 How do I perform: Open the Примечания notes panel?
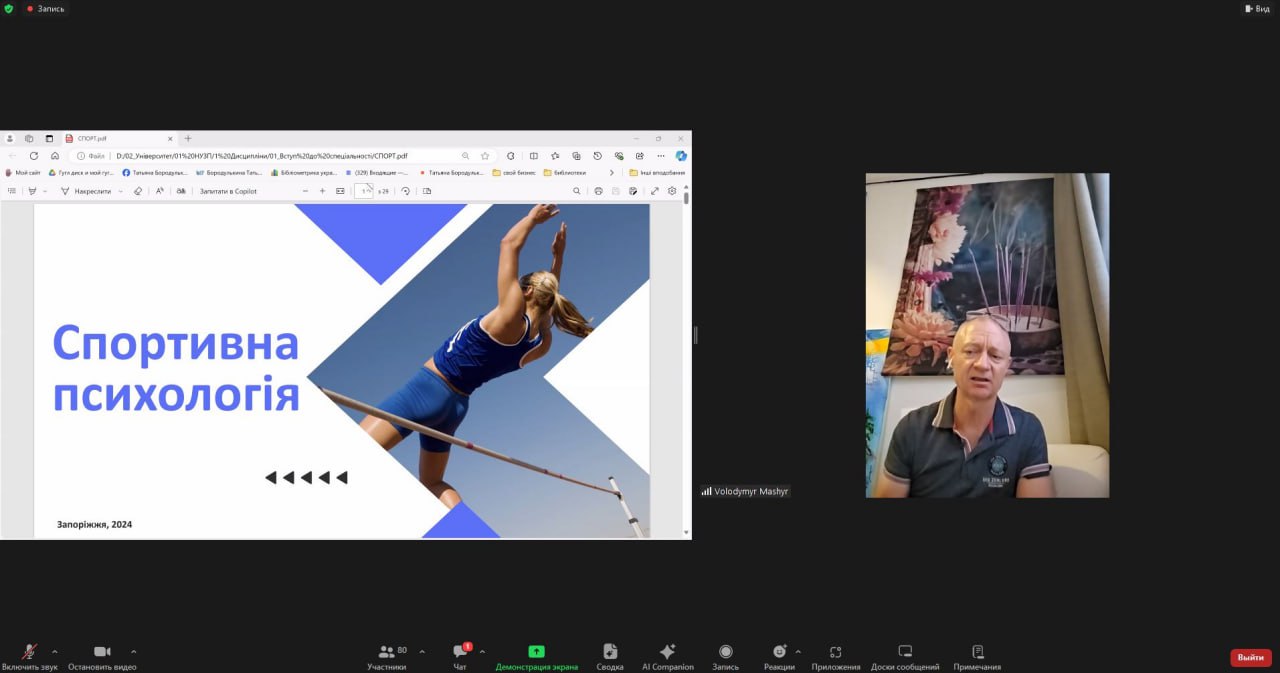tap(977, 656)
